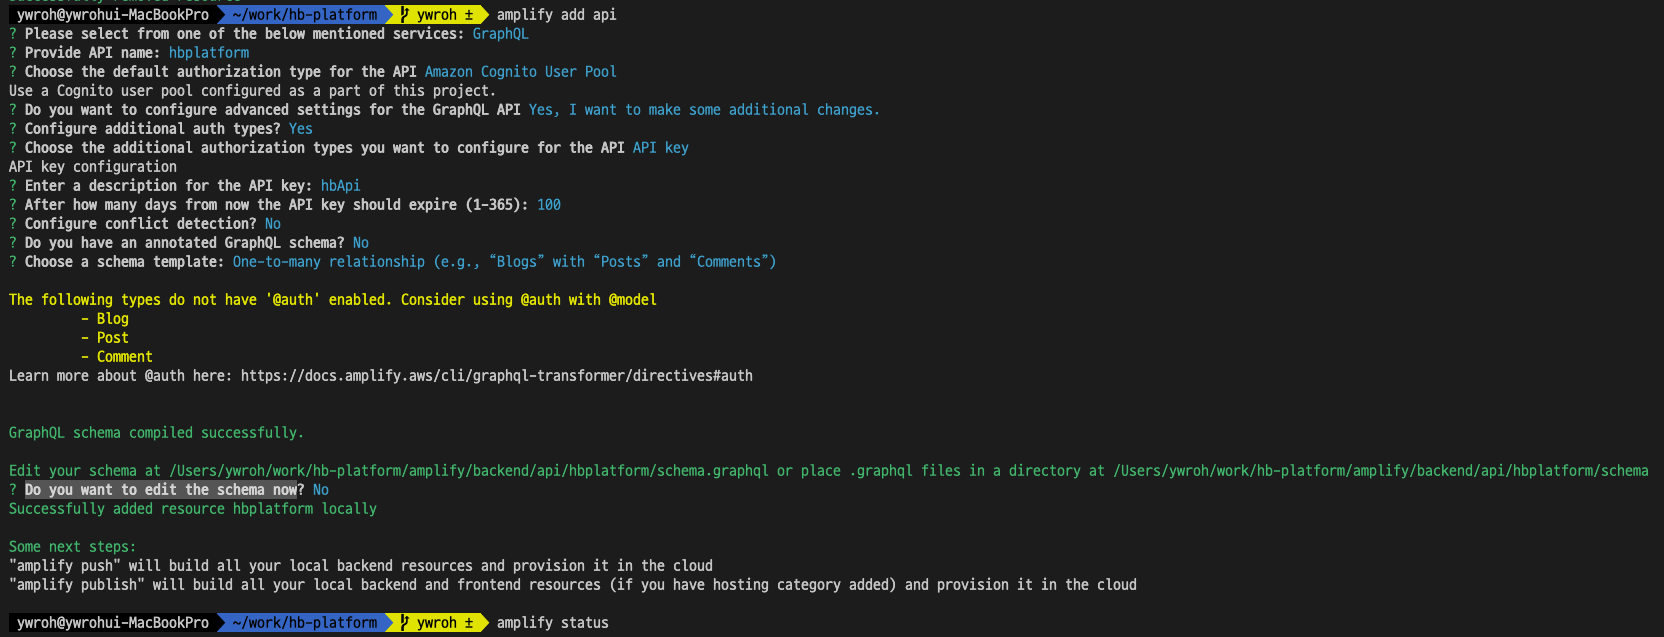Open the docs.amplify.aws directives#auth link
1664x637 pixels.
click(x=497, y=376)
